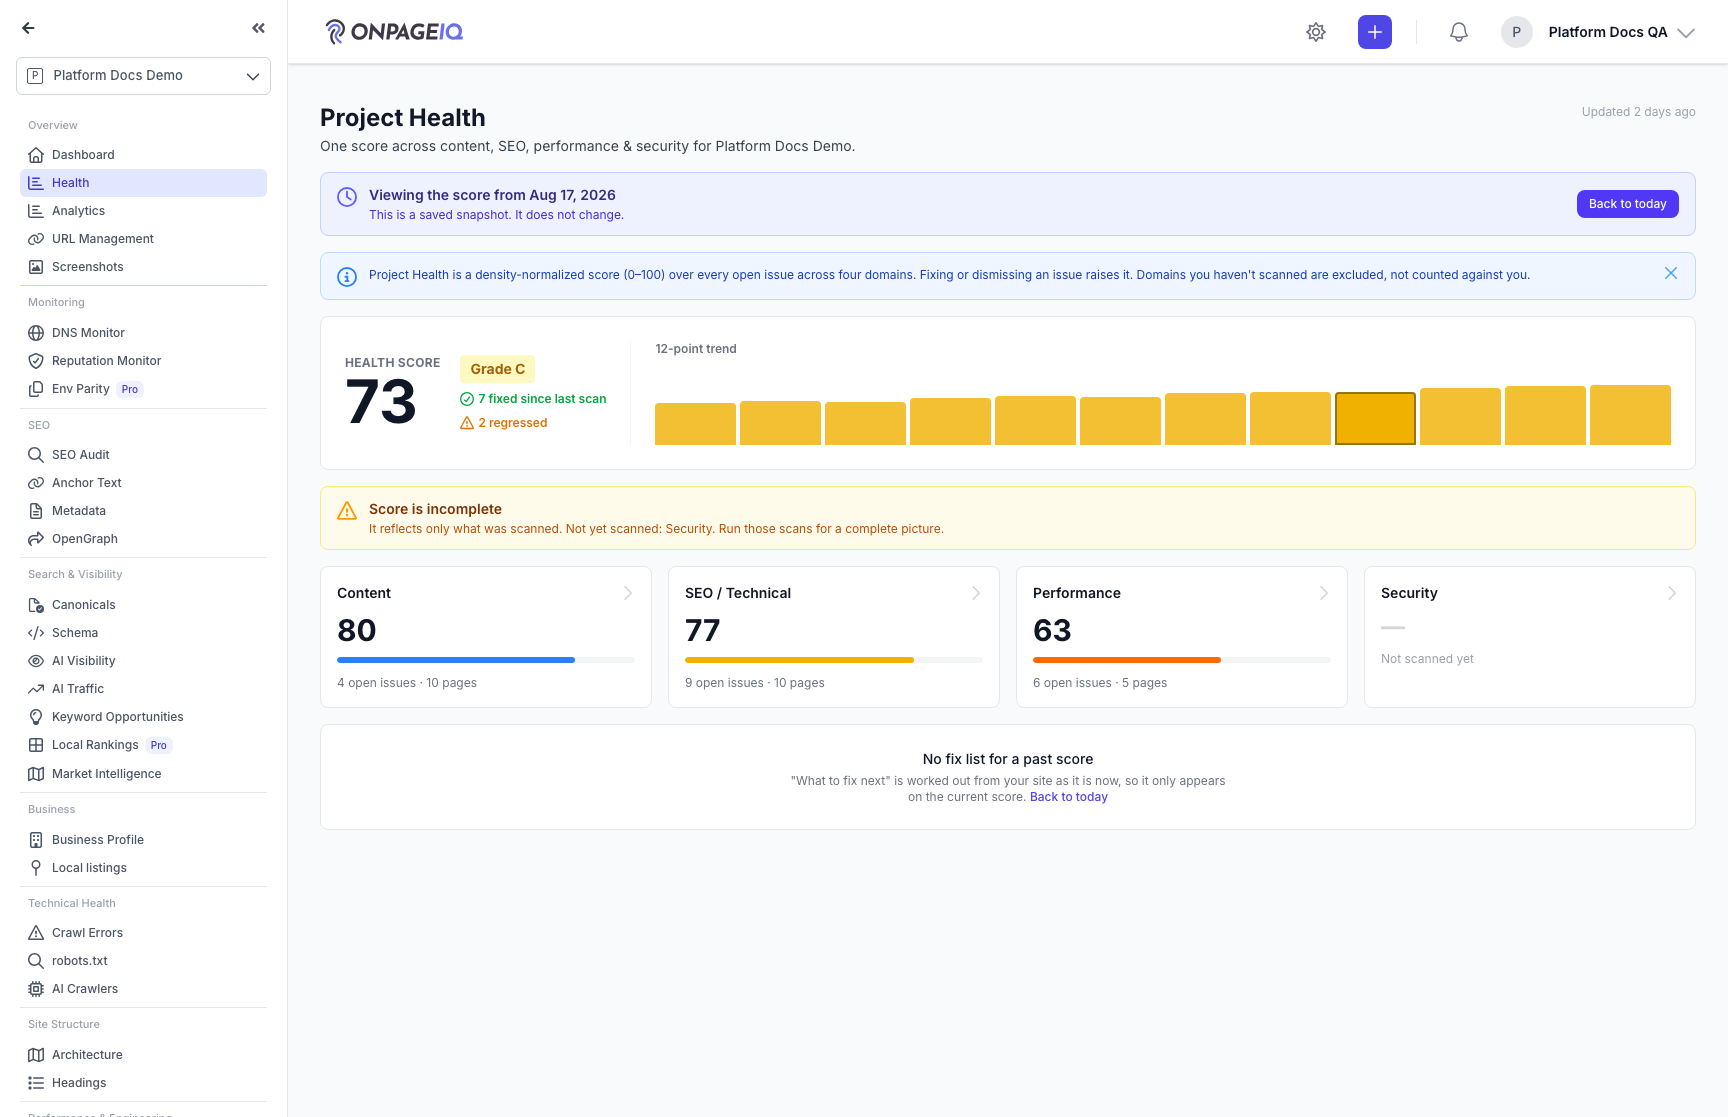Open the notifications bell
The width and height of the screenshot is (1728, 1117).
coord(1459,32)
